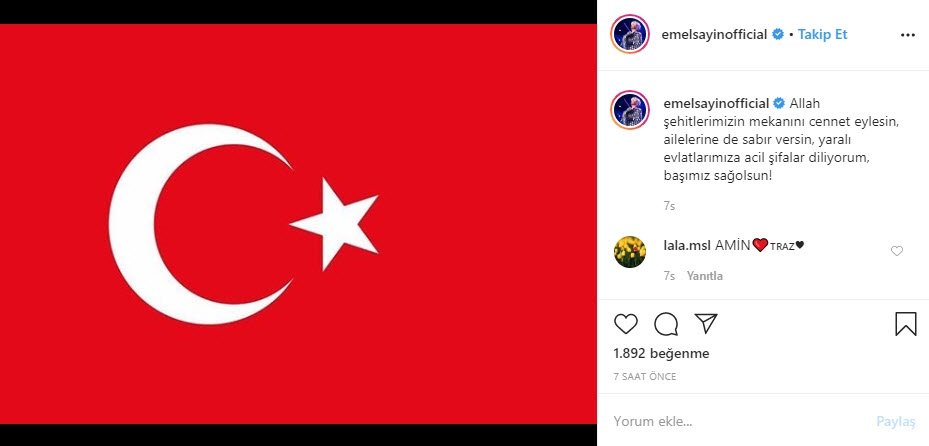Save post with bookmark icon

[905, 324]
